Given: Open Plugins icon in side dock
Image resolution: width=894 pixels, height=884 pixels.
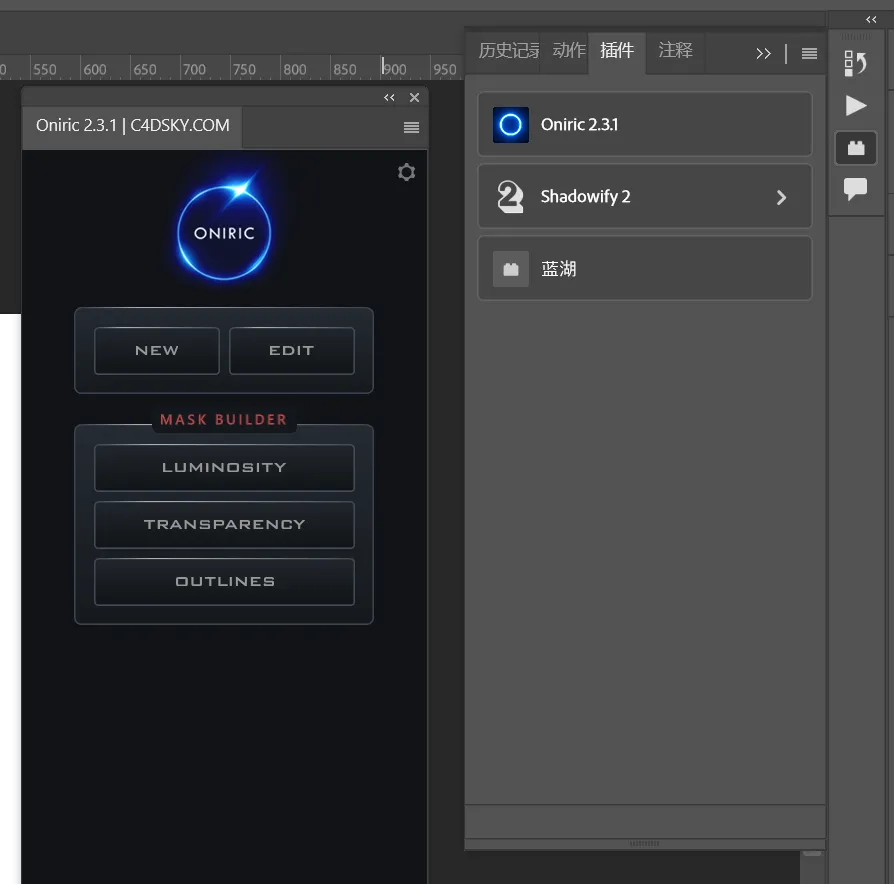Looking at the screenshot, I should [856, 148].
